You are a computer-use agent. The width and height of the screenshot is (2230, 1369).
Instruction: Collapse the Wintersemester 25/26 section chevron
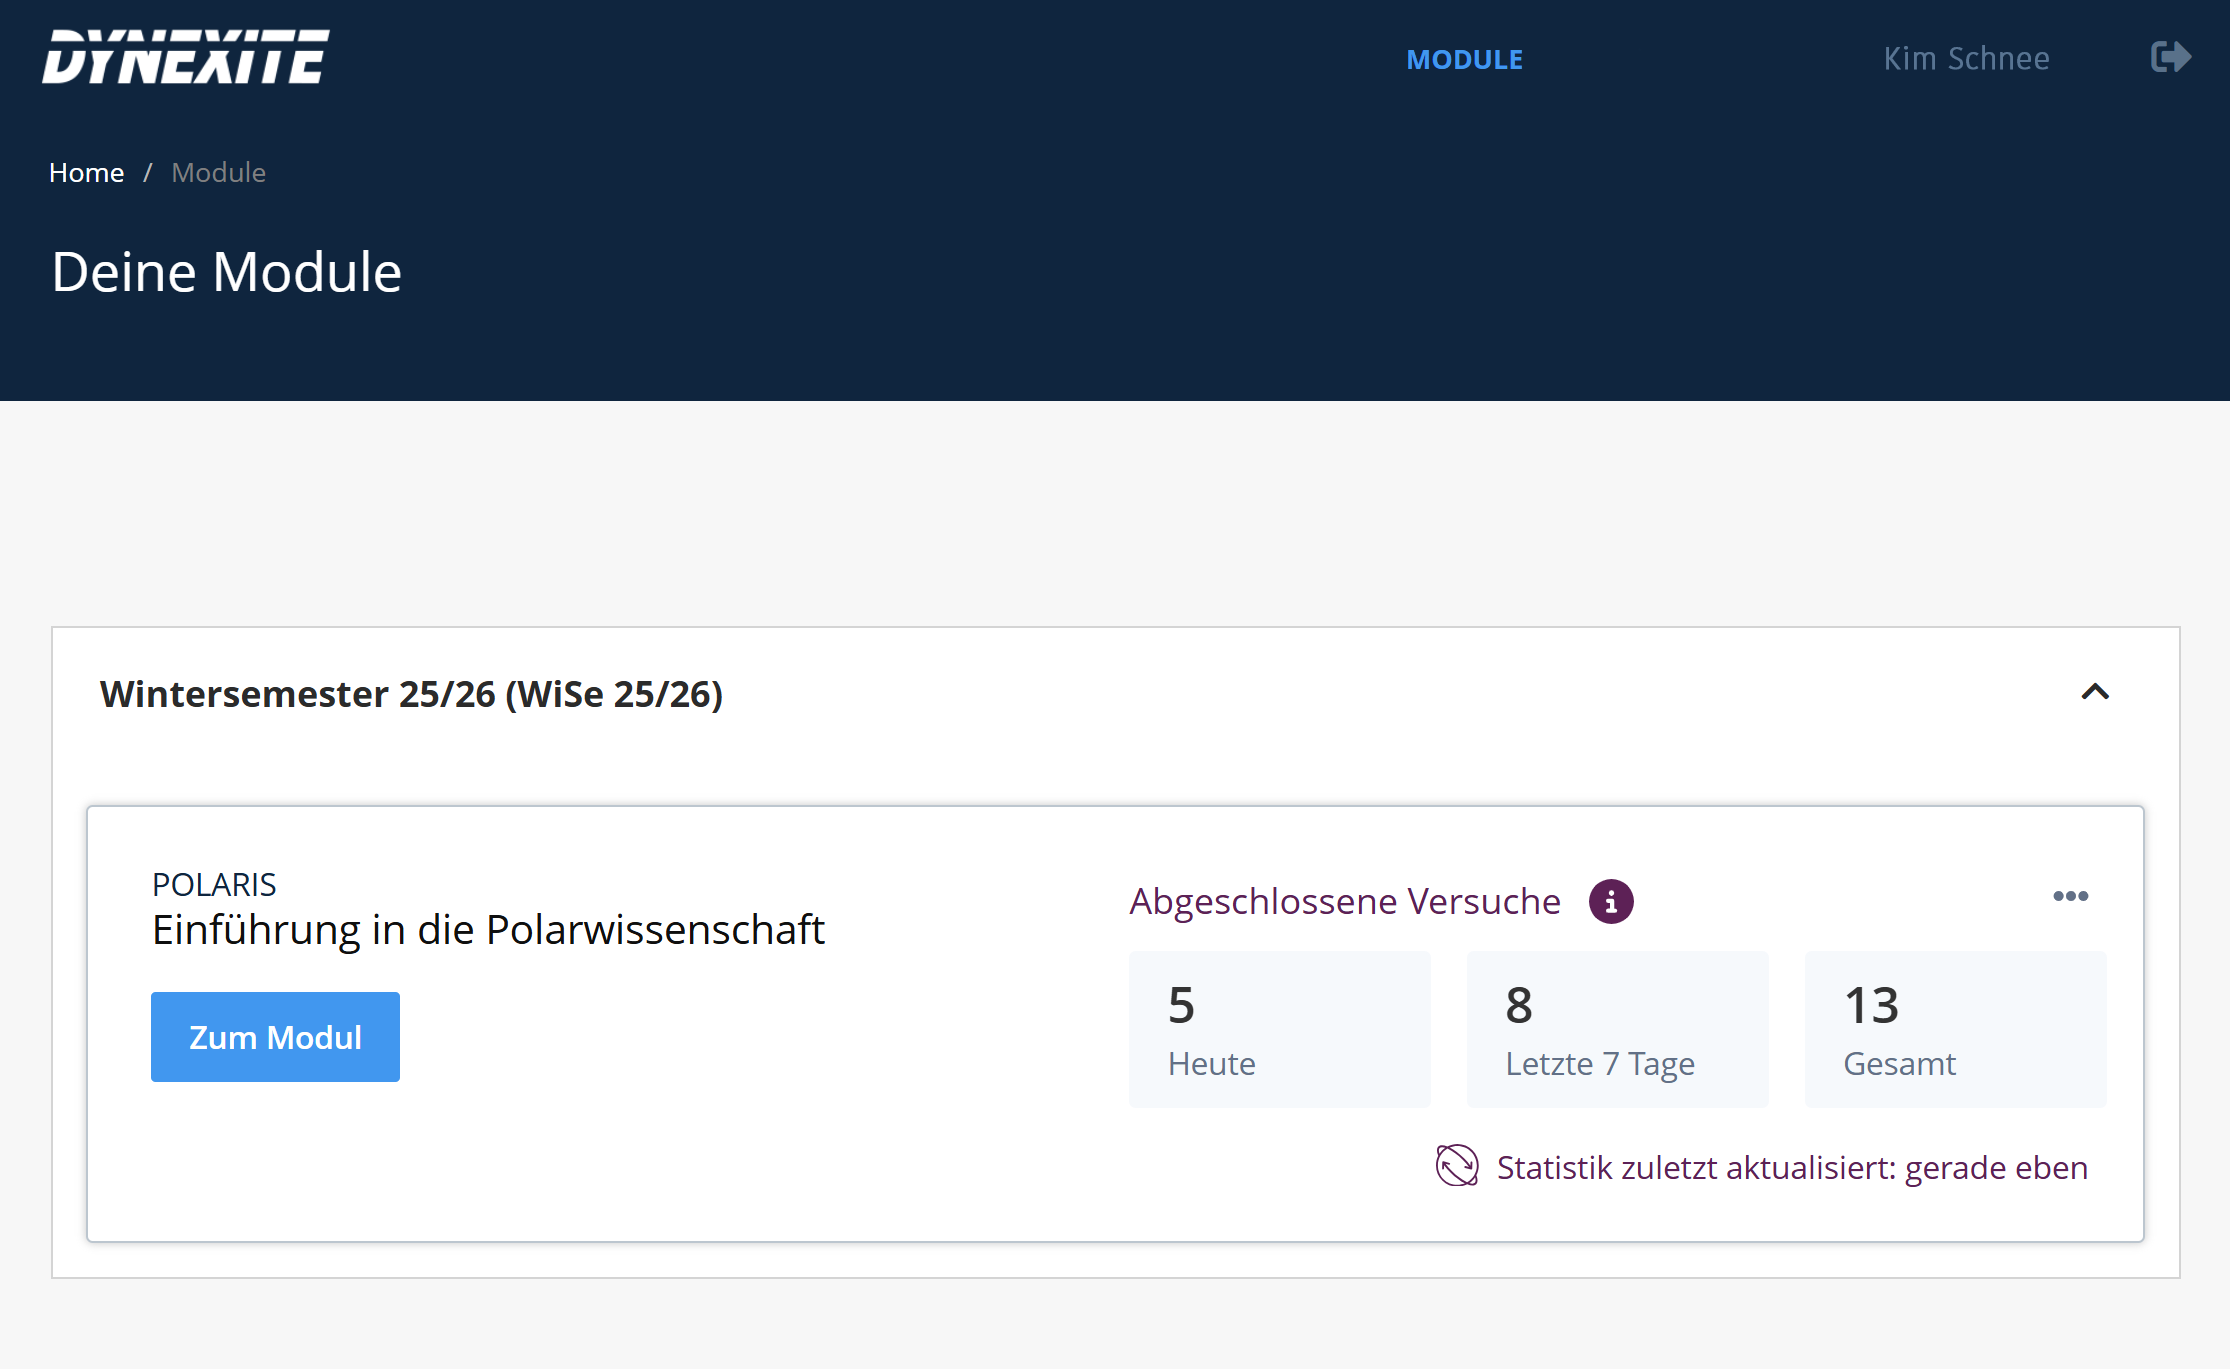click(x=2095, y=692)
